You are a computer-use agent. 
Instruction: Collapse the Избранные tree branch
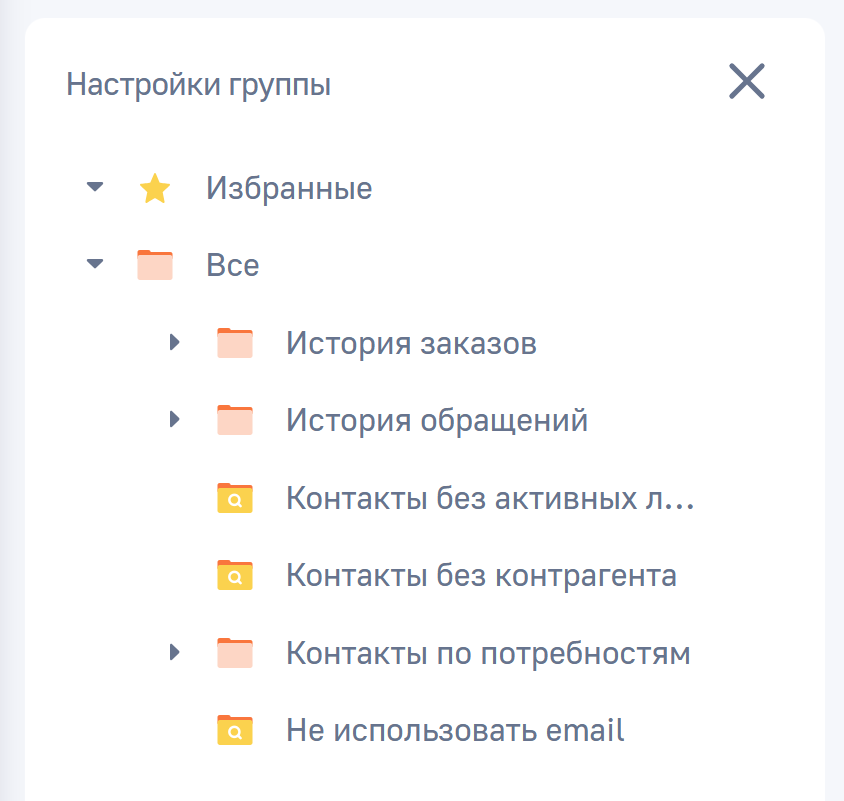[94, 186]
